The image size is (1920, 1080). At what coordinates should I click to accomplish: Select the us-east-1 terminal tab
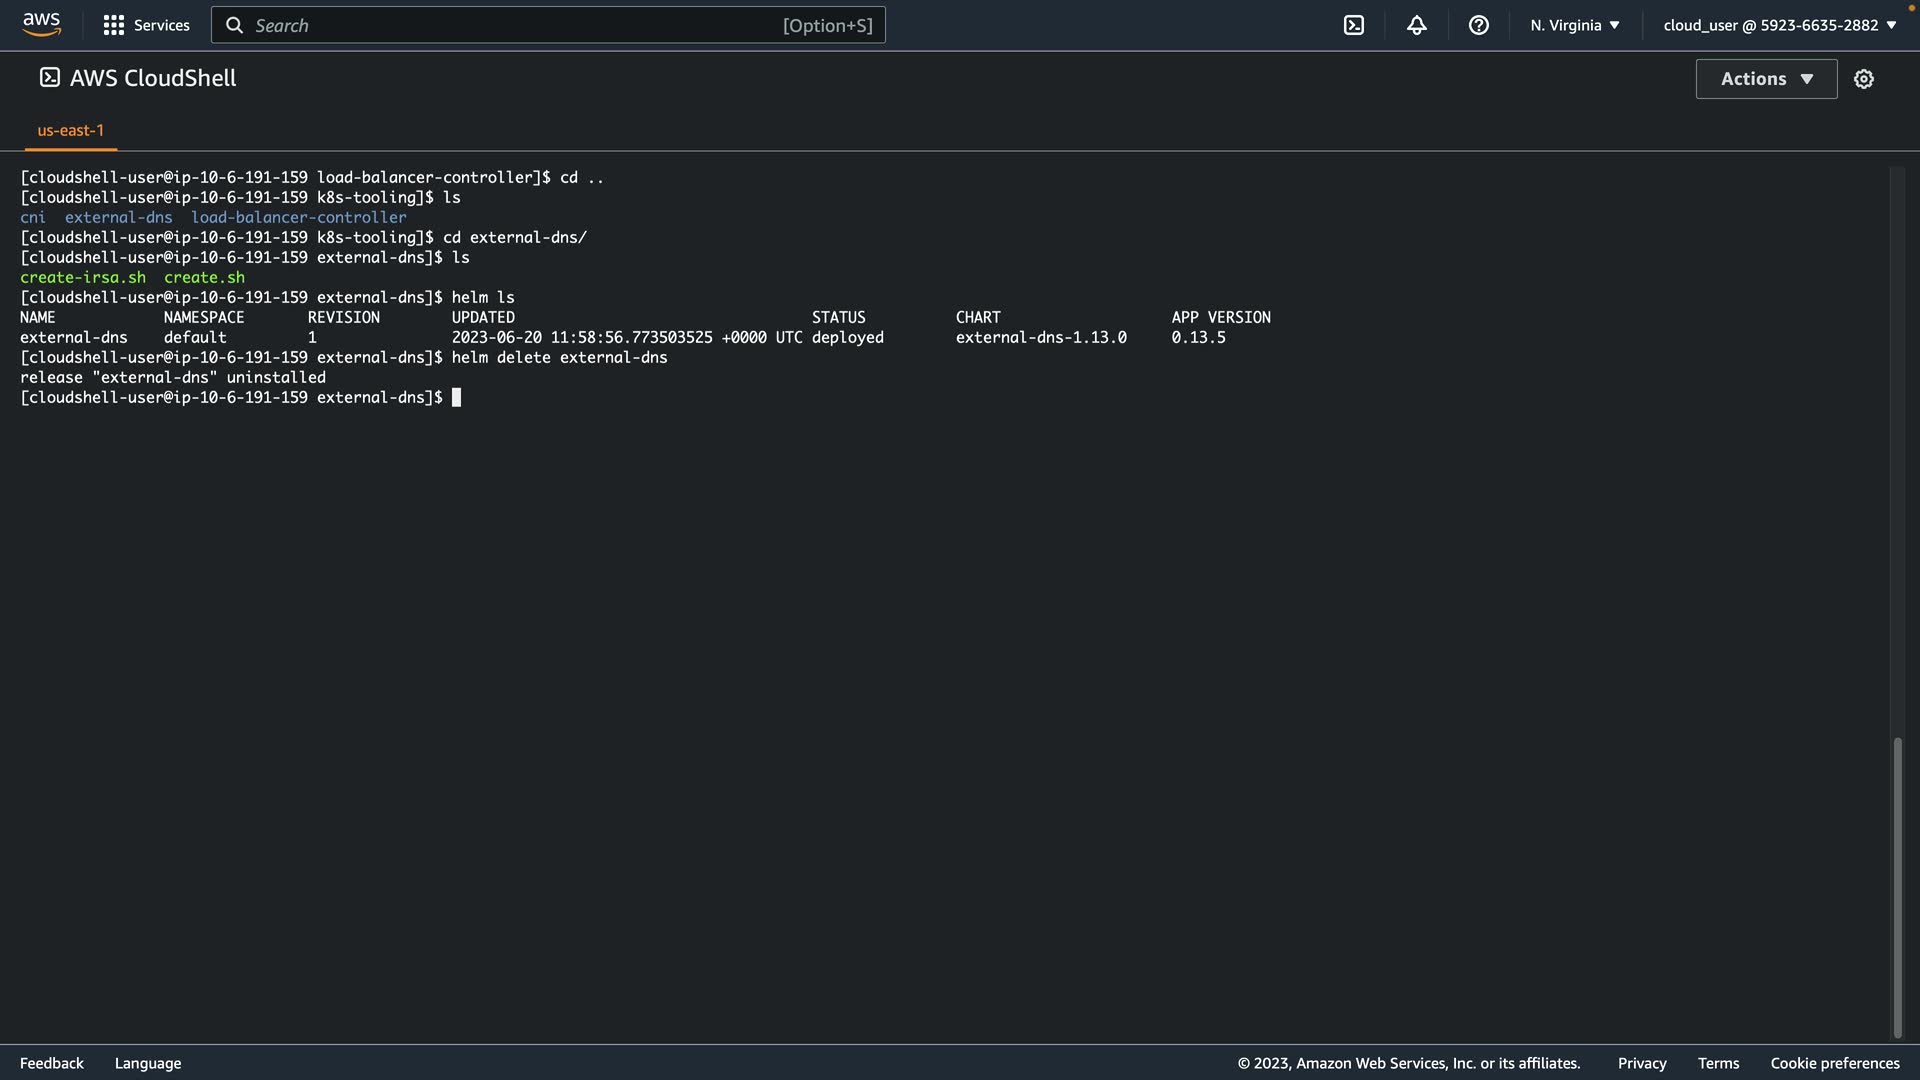tap(70, 130)
